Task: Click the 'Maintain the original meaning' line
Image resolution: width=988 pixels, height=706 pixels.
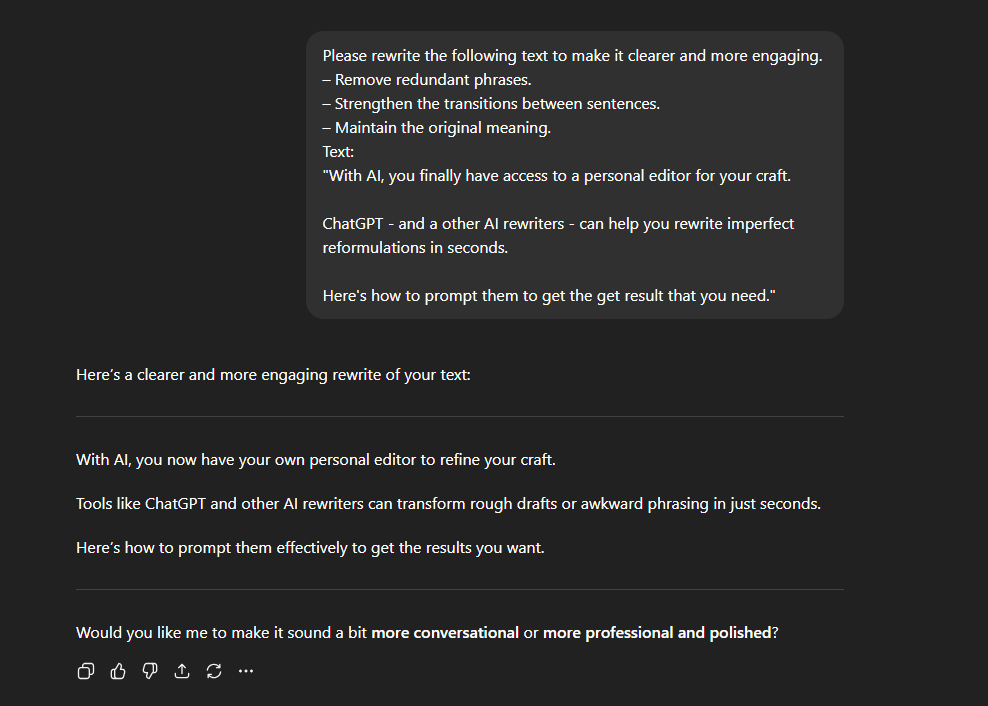Action: coord(437,128)
